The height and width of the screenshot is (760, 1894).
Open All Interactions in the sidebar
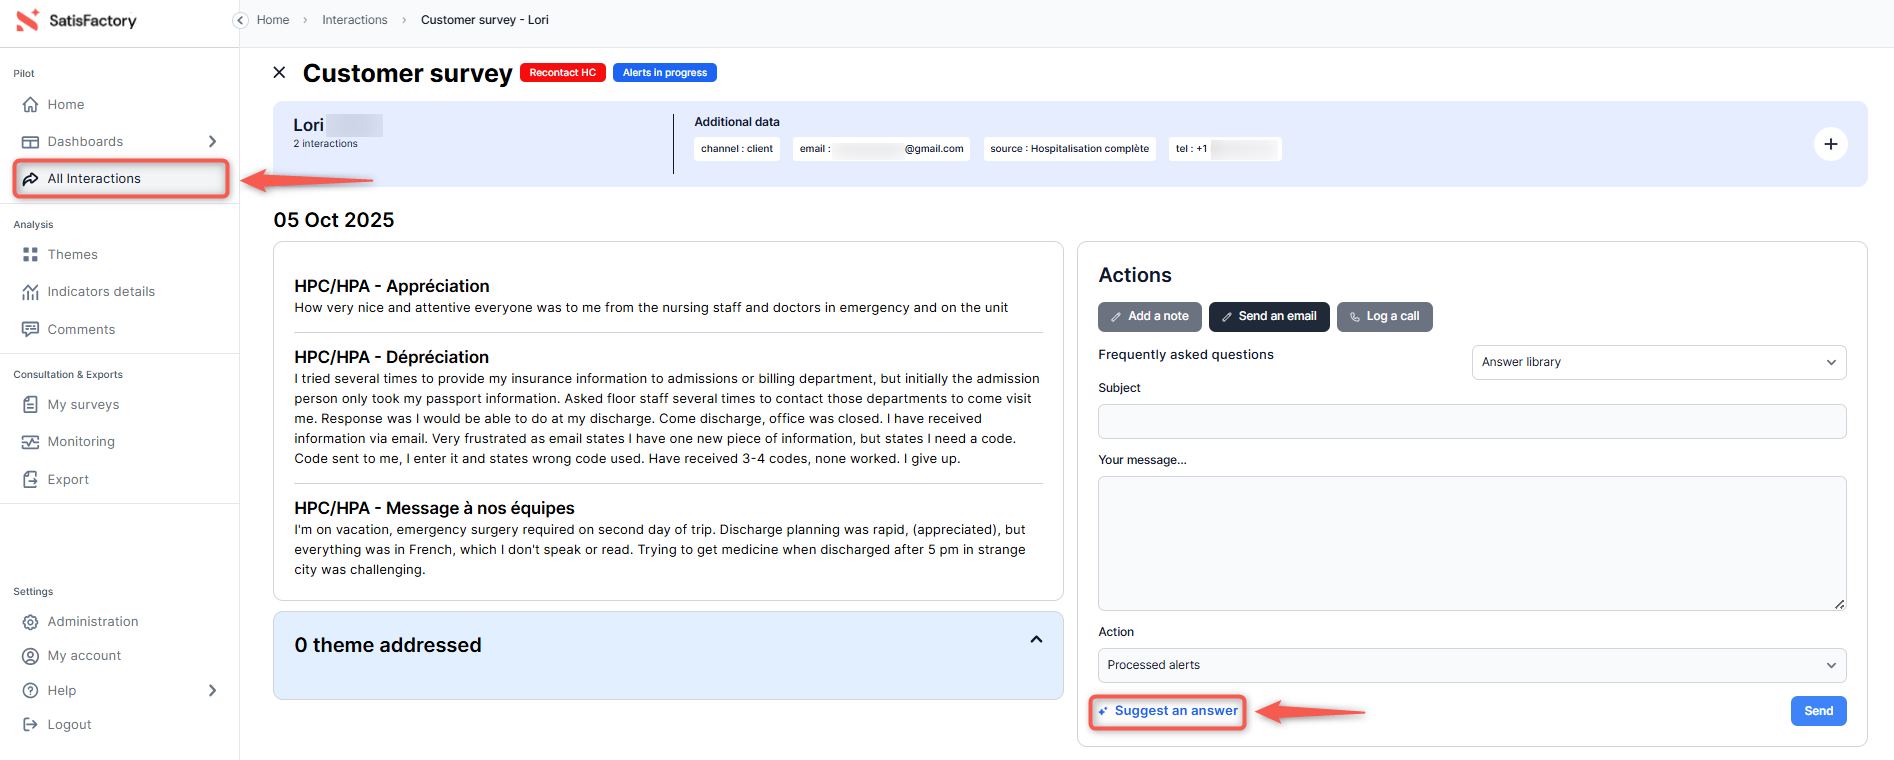tap(94, 179)
